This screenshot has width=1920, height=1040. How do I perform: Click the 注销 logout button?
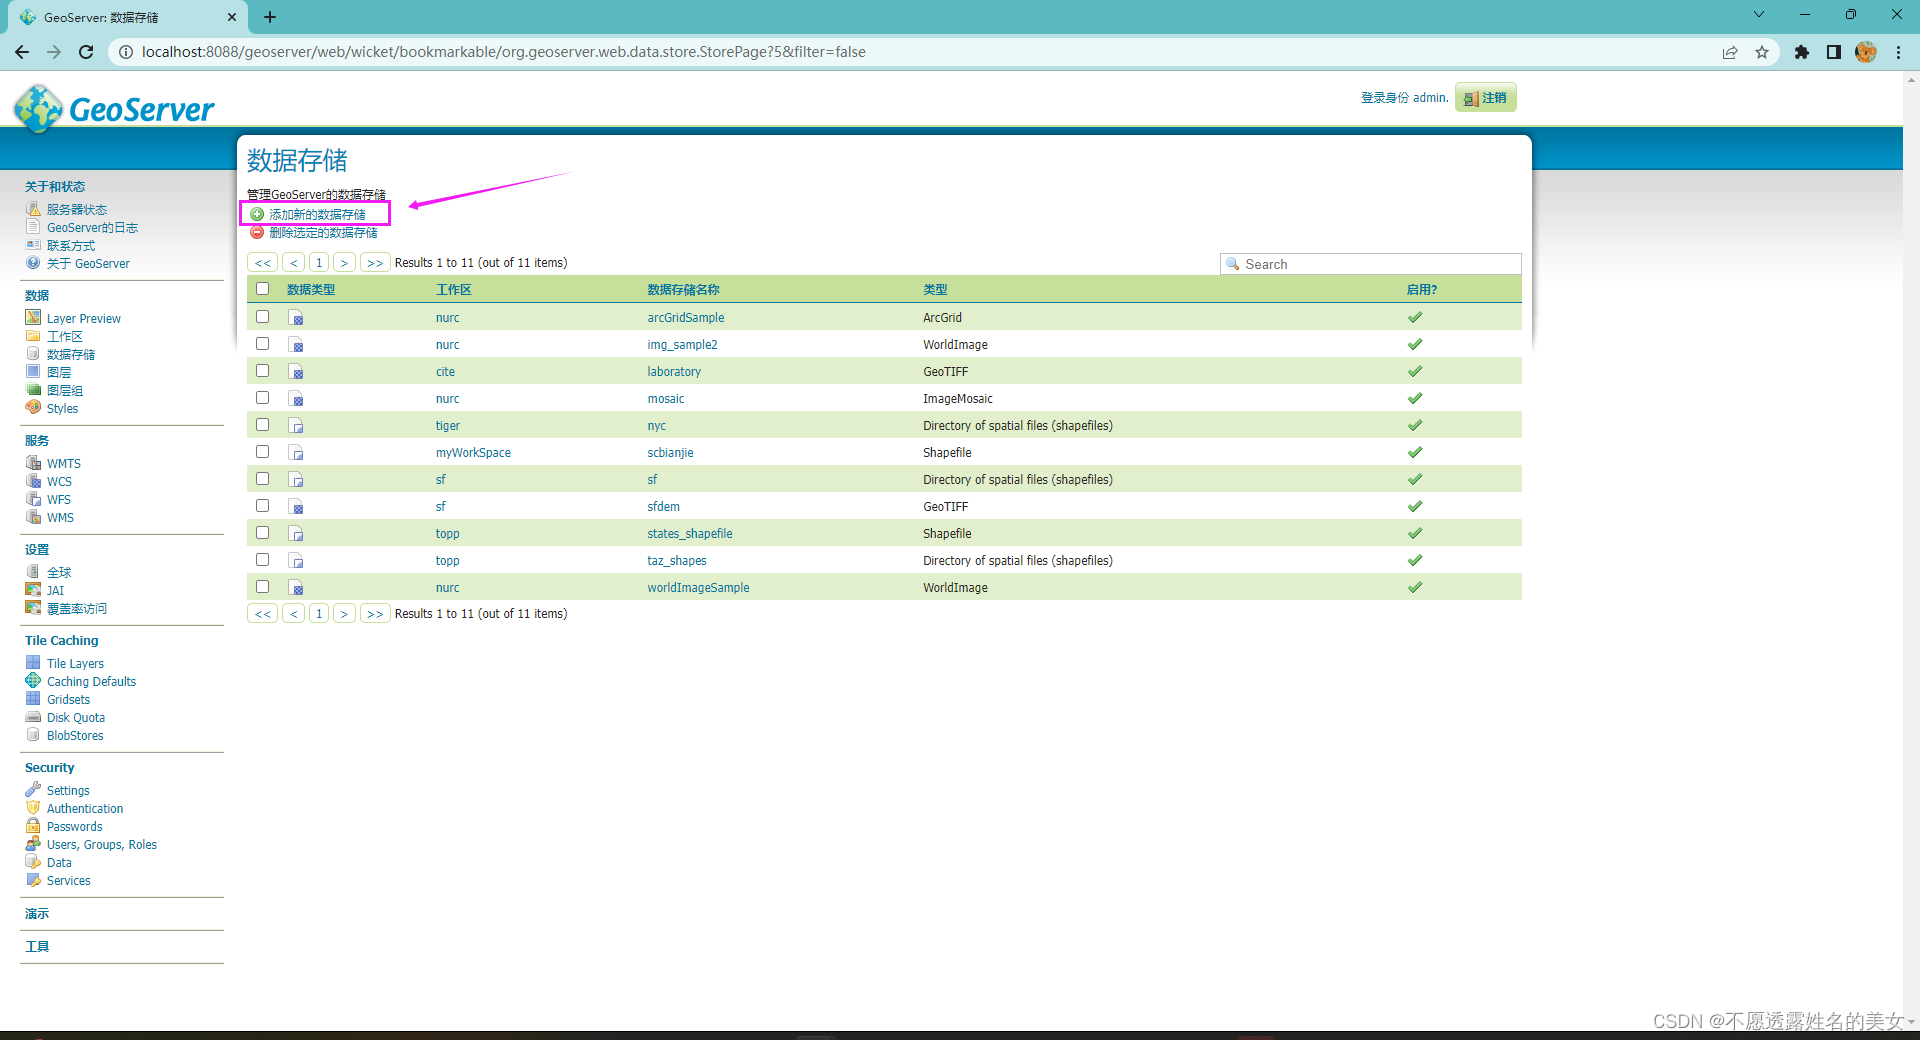tap(1486, 98)
